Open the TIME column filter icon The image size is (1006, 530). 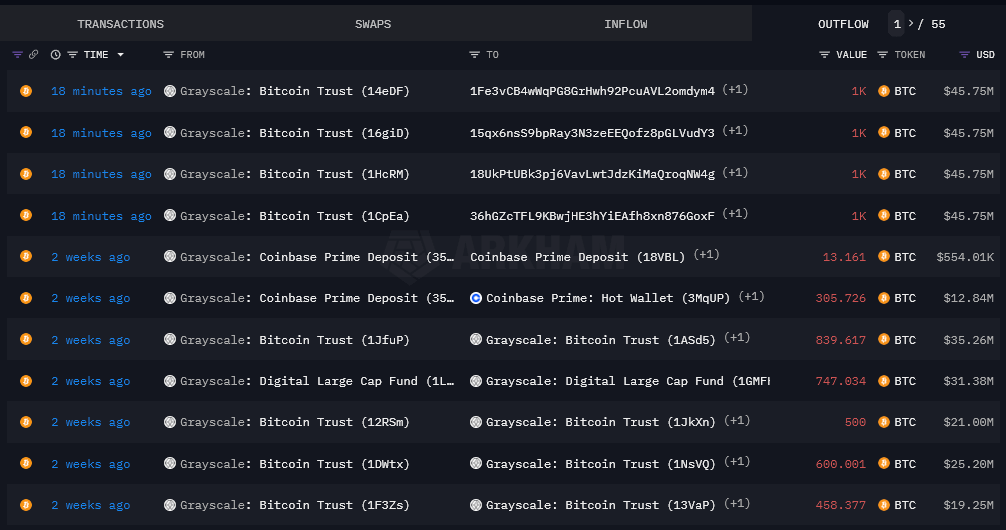pyautogui.click(x=72, y=55)
